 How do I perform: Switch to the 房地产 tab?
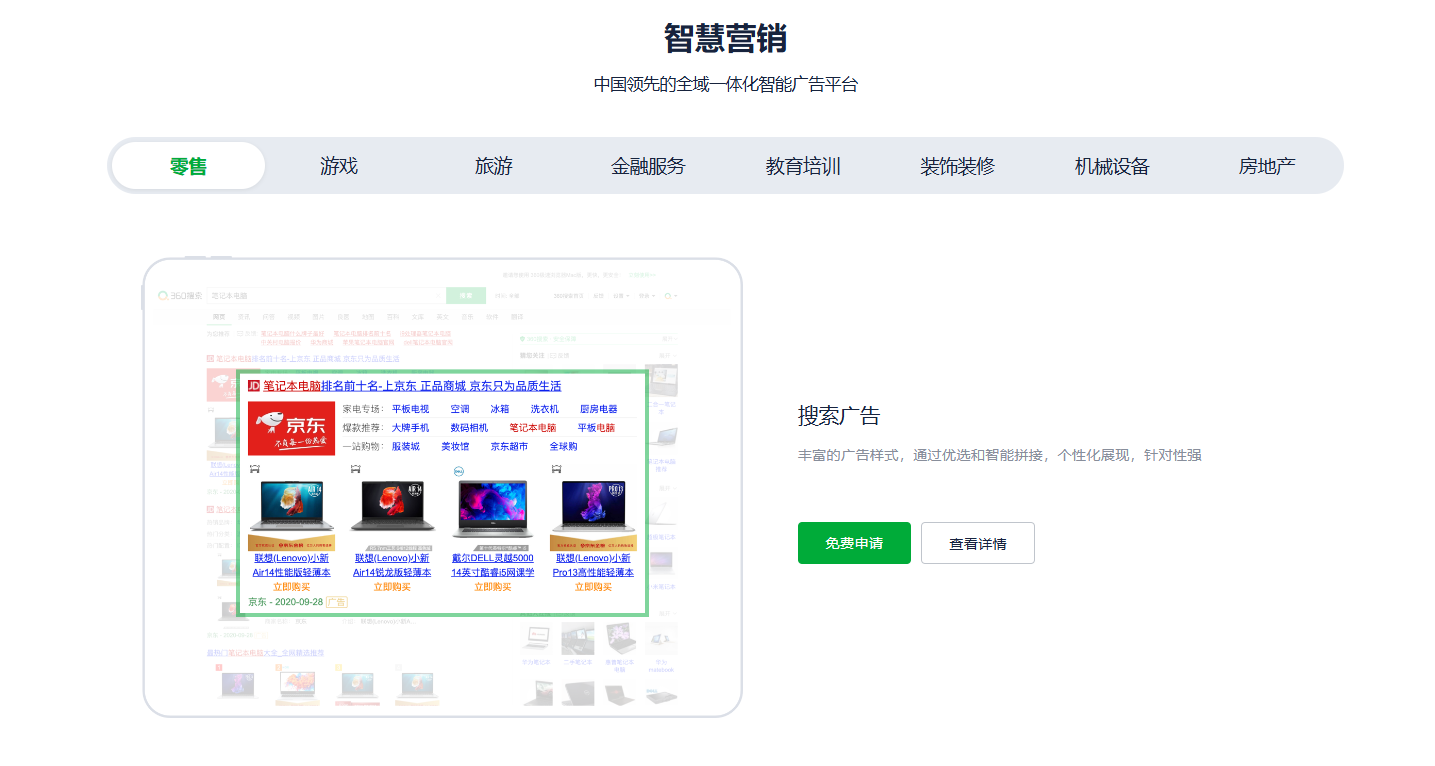click(1267, 166)
